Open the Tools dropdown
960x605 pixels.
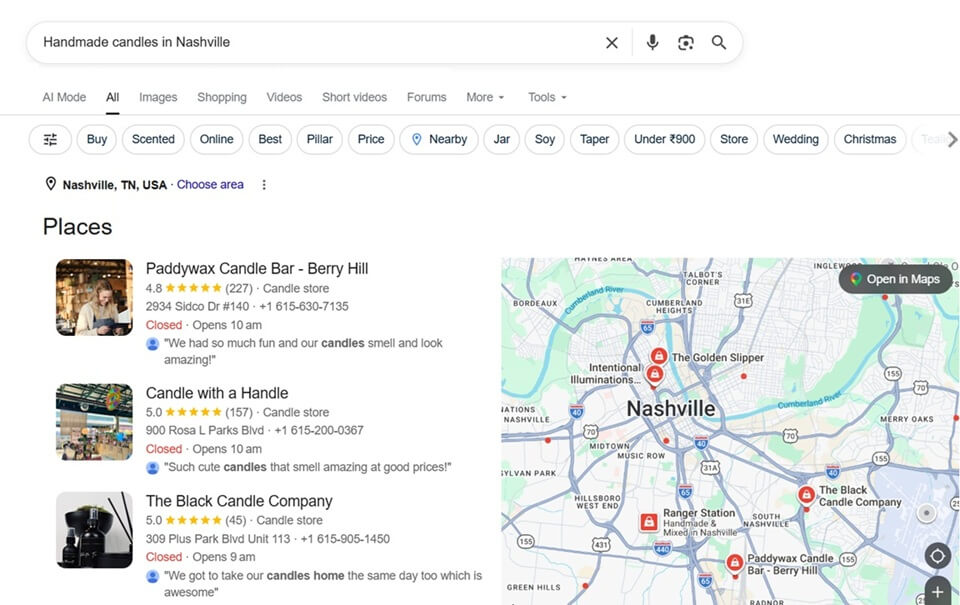point(547,97)
